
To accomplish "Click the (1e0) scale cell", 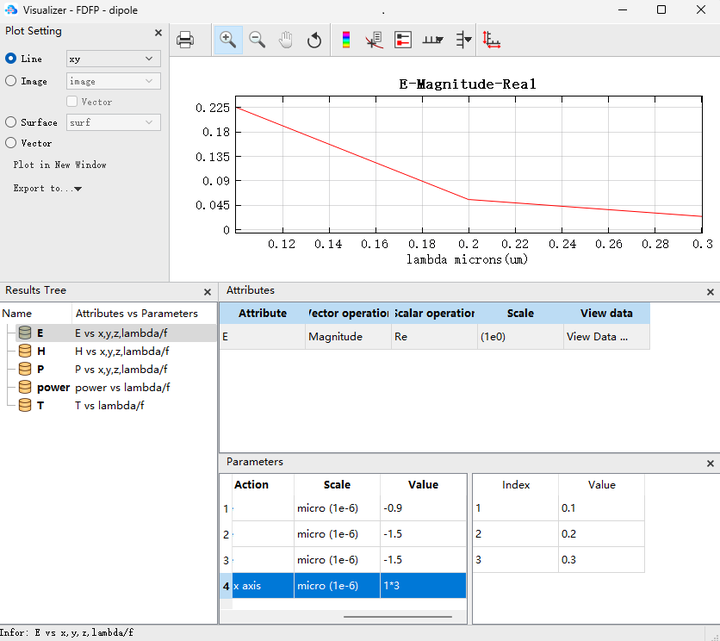I will 520,337.
